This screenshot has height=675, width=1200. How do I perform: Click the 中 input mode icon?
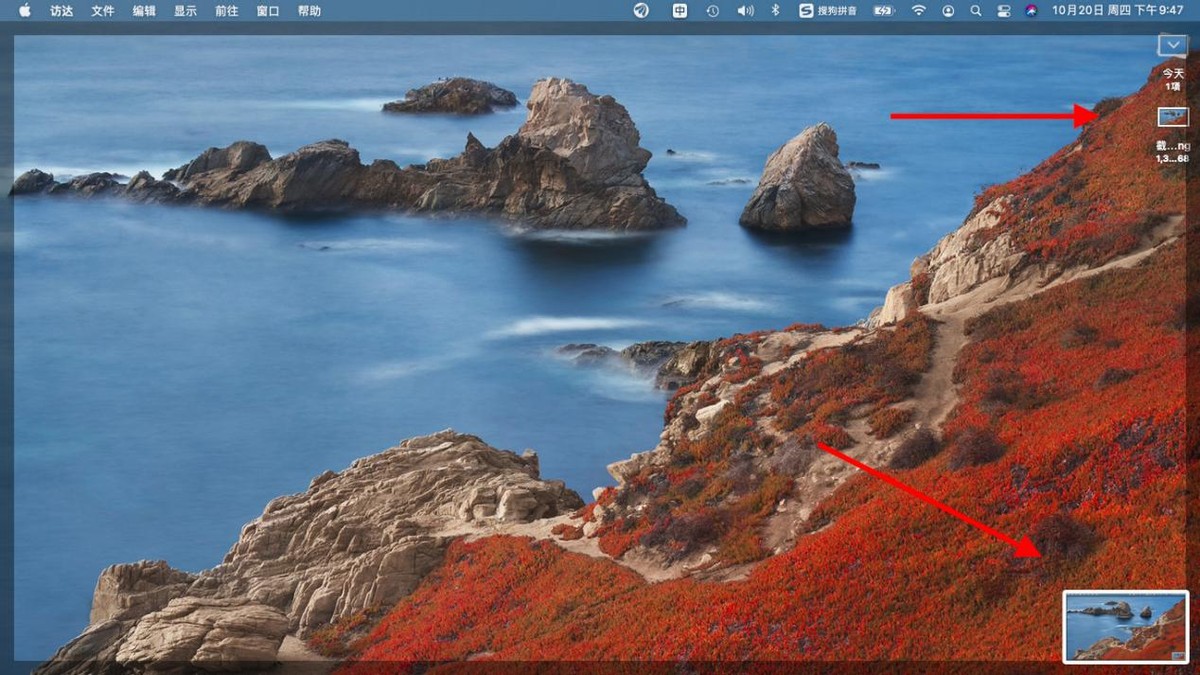pos(680,10)
